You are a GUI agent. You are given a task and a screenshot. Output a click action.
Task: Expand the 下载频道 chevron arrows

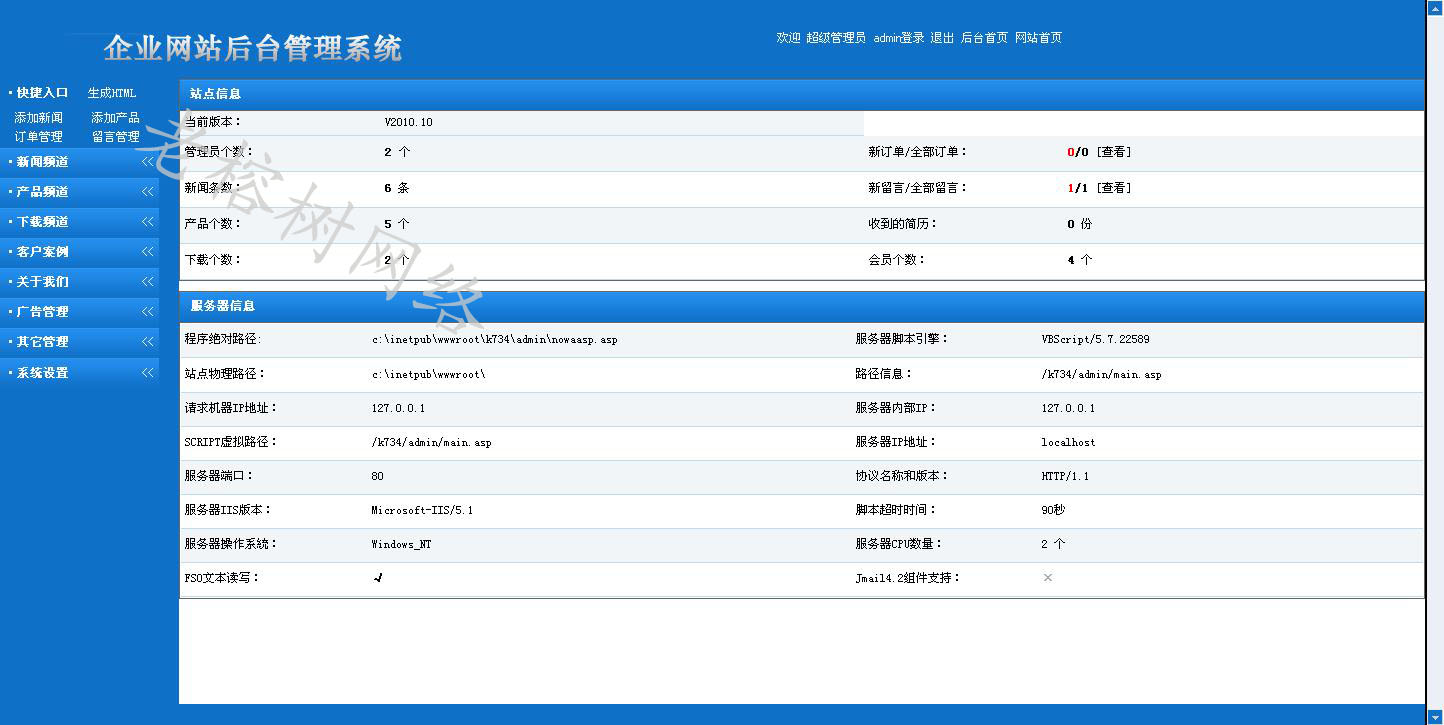[147, 221]
